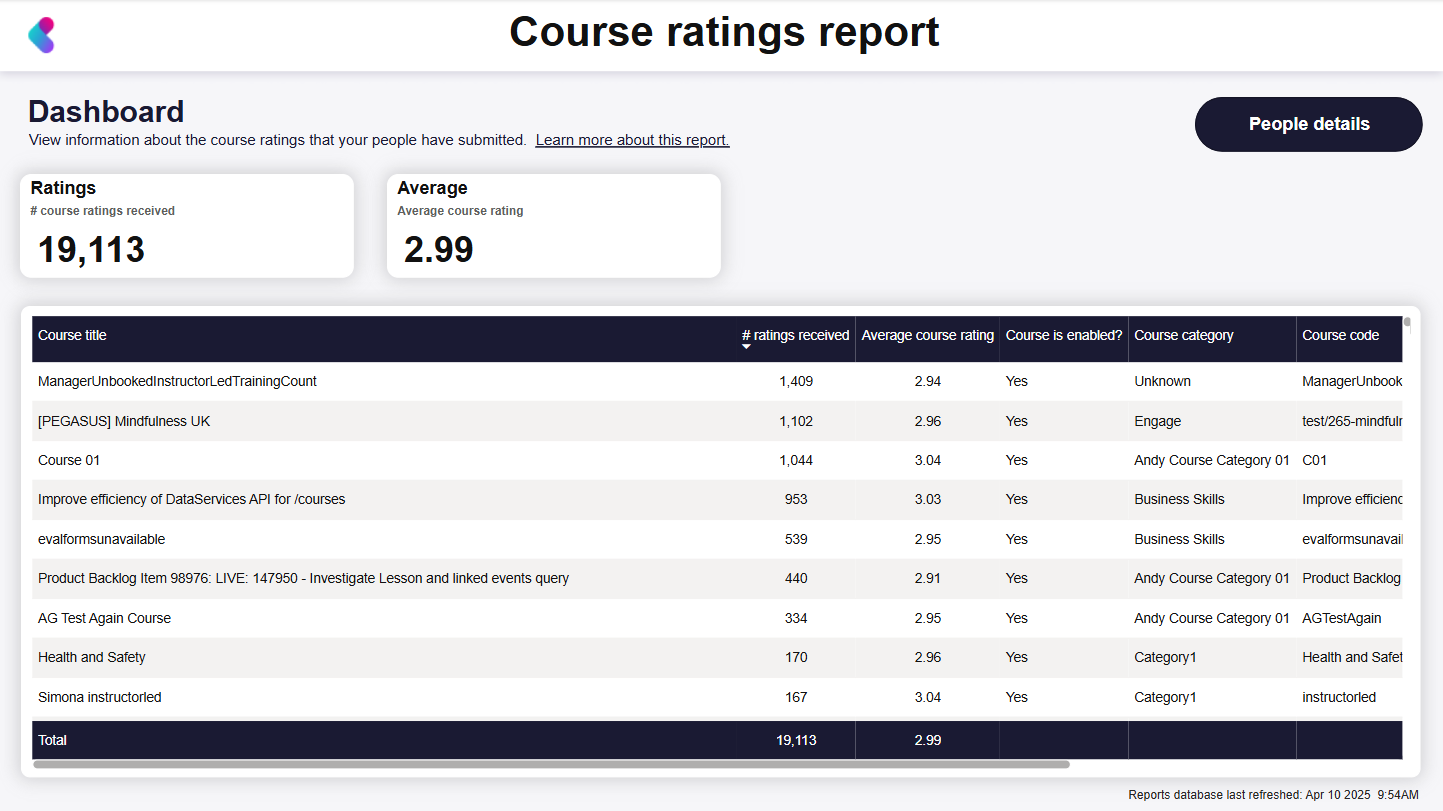The image size is (1443, 811).
Task: Select the "Simona instructorled" course row
Action: click(x=400, y=697)
